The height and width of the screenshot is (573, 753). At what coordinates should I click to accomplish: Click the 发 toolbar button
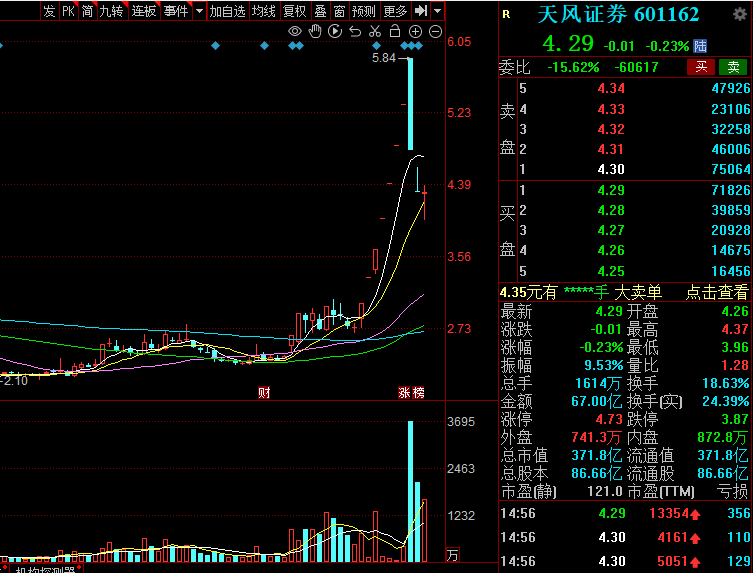(49, 11)
